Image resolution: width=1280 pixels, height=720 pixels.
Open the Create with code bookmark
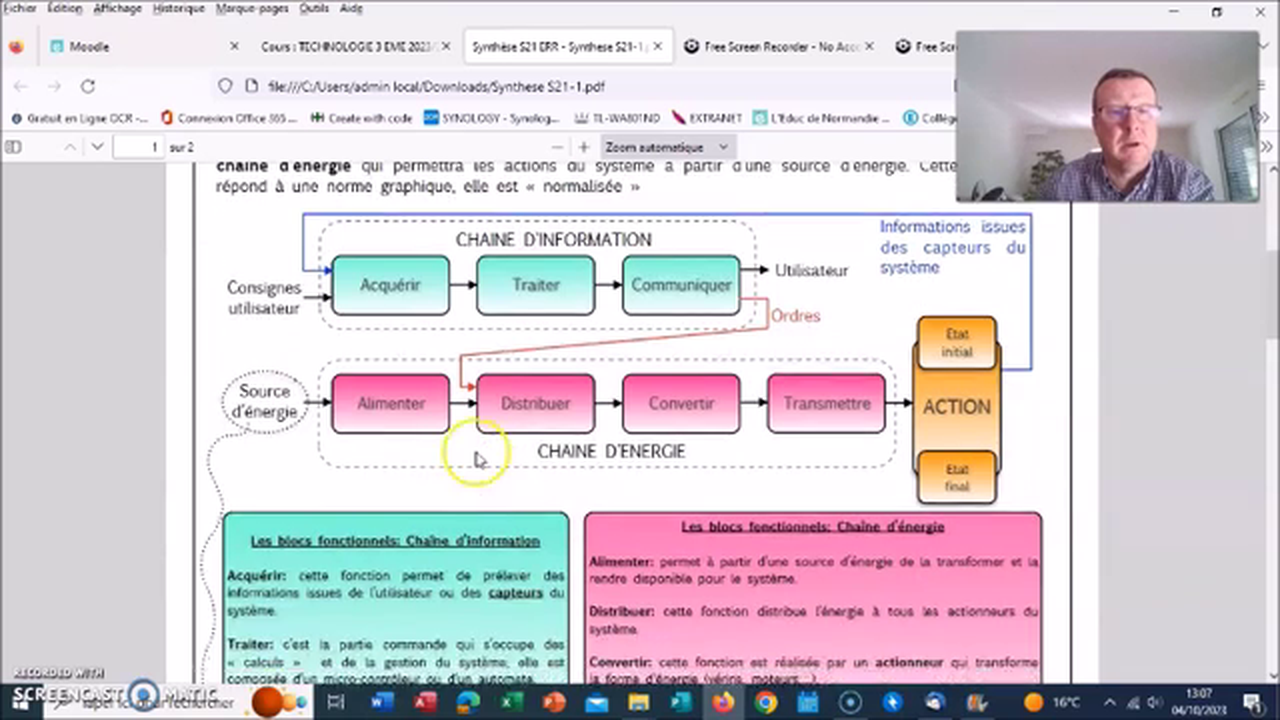[361, 118]
